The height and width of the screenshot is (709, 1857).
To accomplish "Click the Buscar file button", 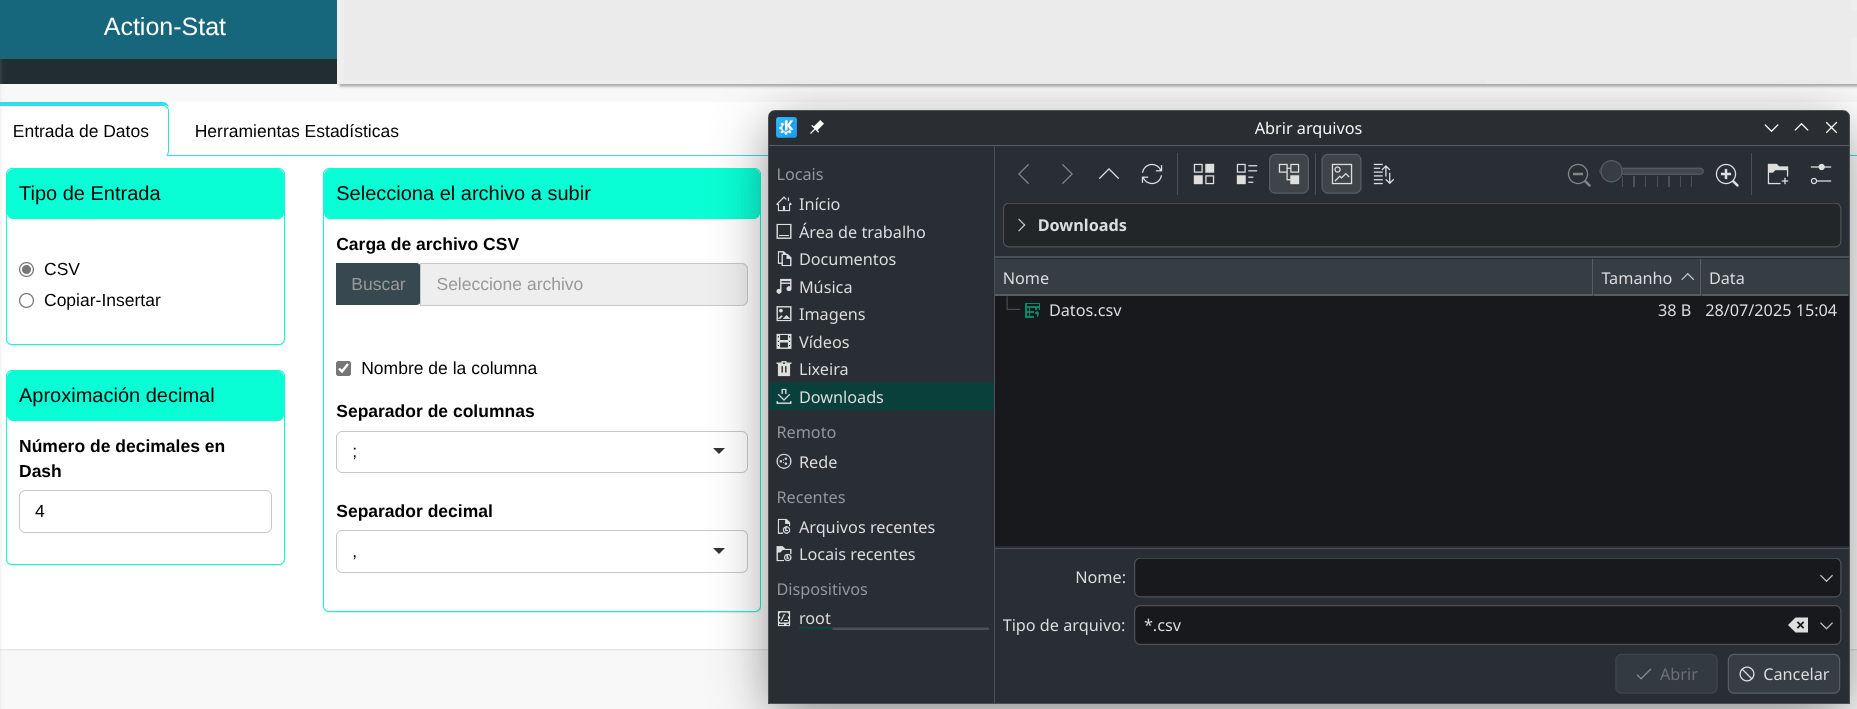I will pos(378,284).
